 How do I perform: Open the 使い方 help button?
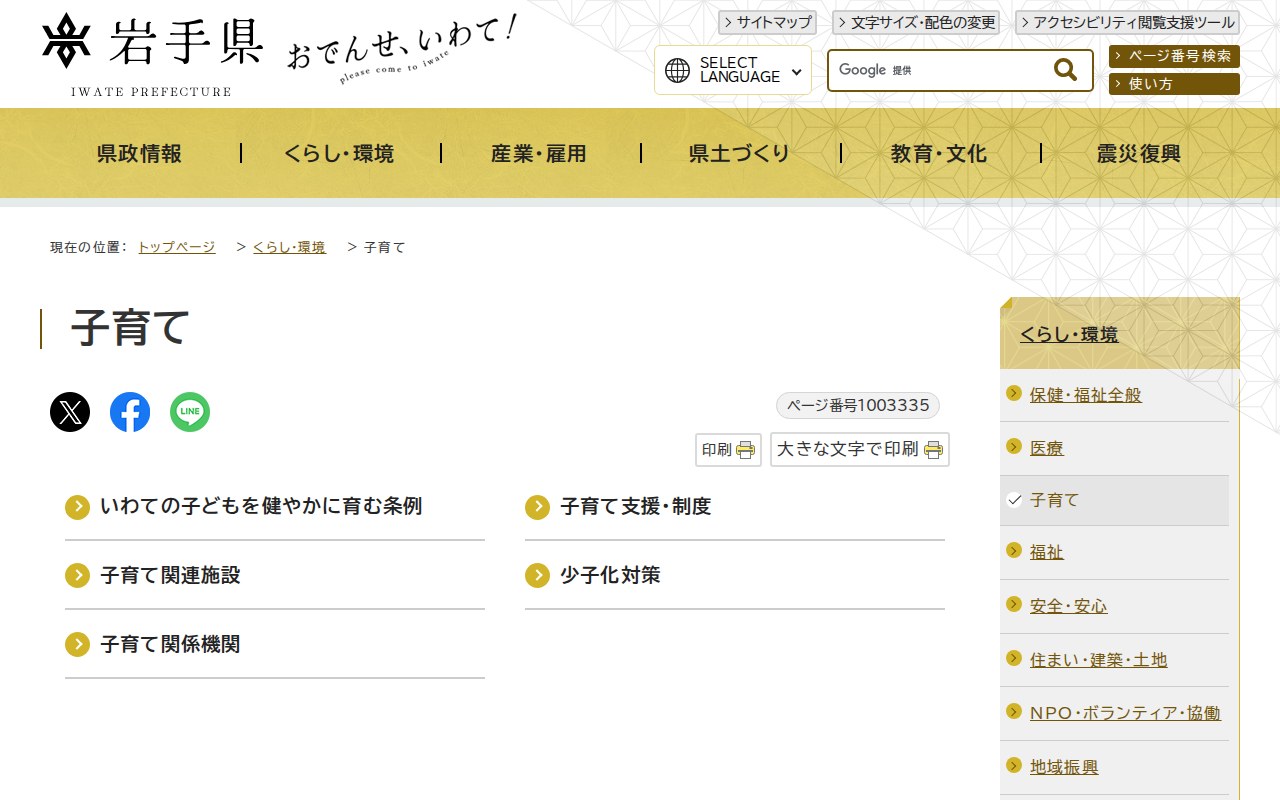tap(1174, 84)
